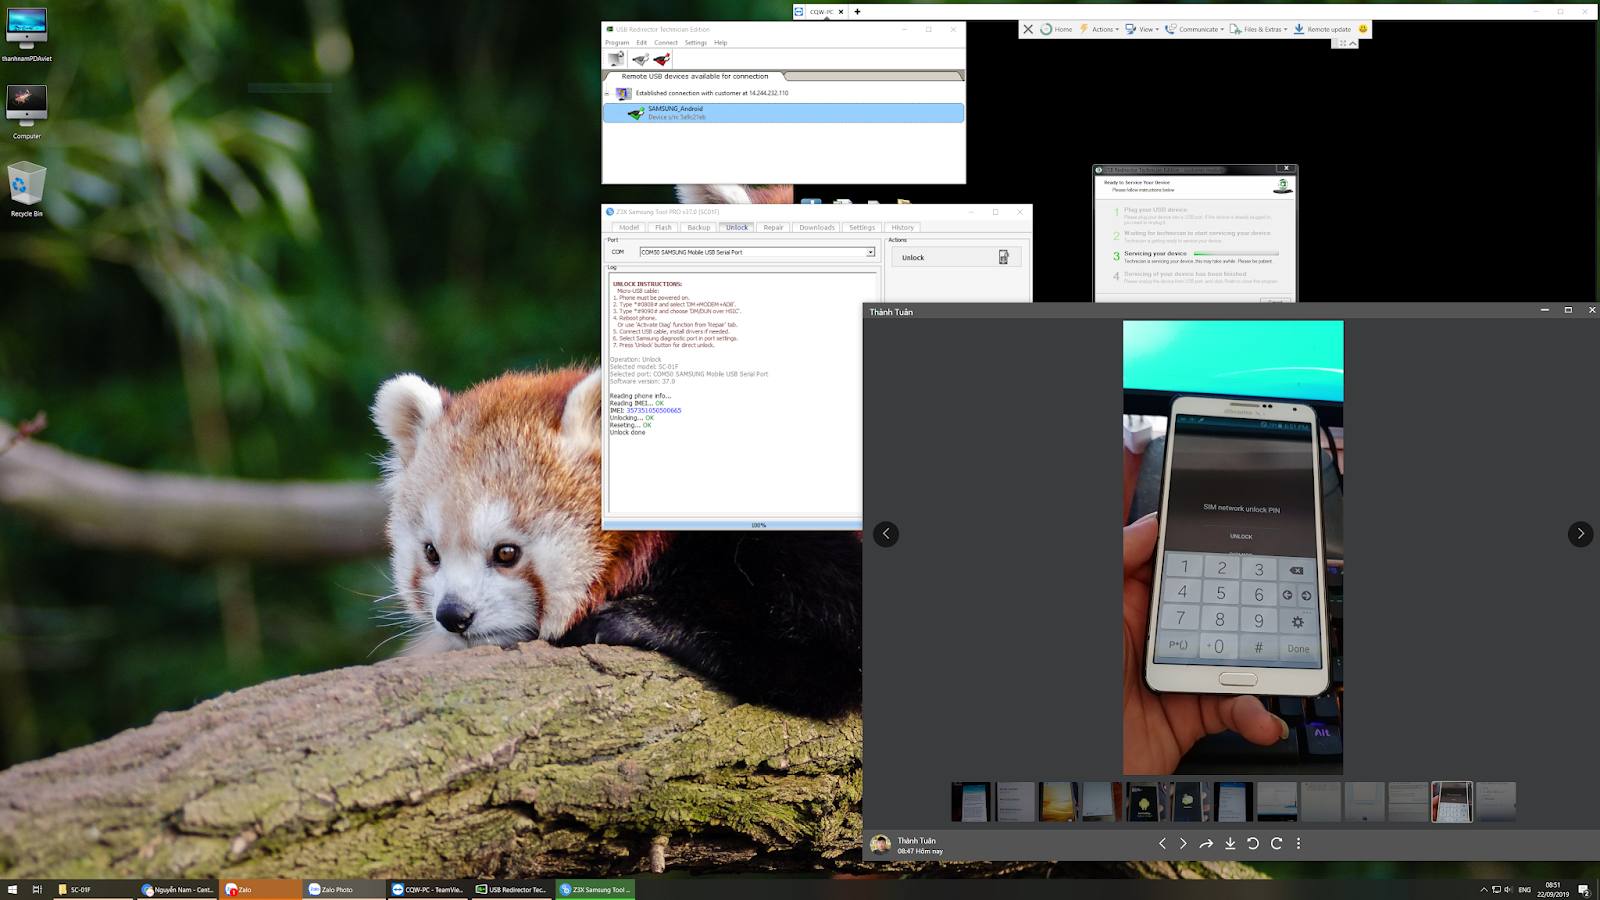Switch to the Unlock tab in Z3X
This screenshot has height=900, width=1600.
[x=737, y=228]
